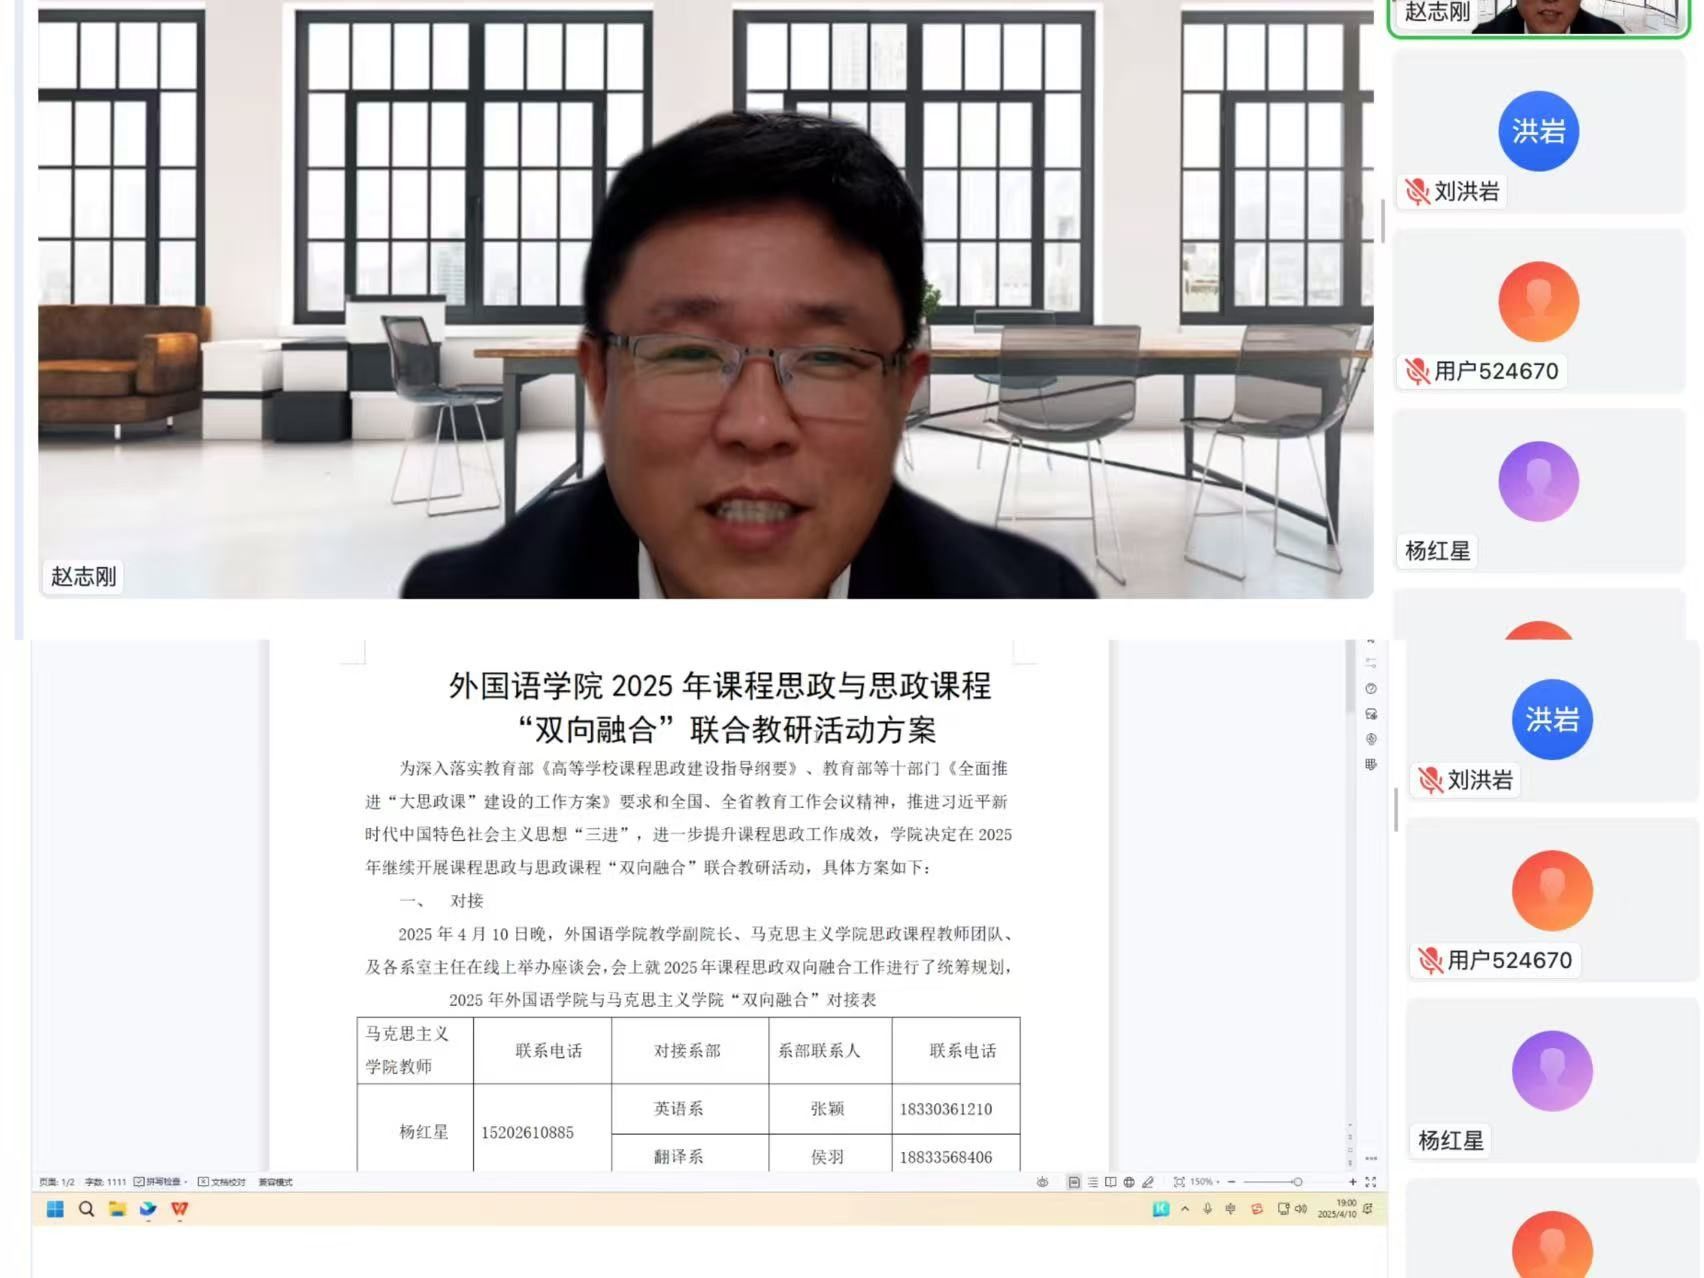Activate eye protection mode icon

(1042, 1182)
